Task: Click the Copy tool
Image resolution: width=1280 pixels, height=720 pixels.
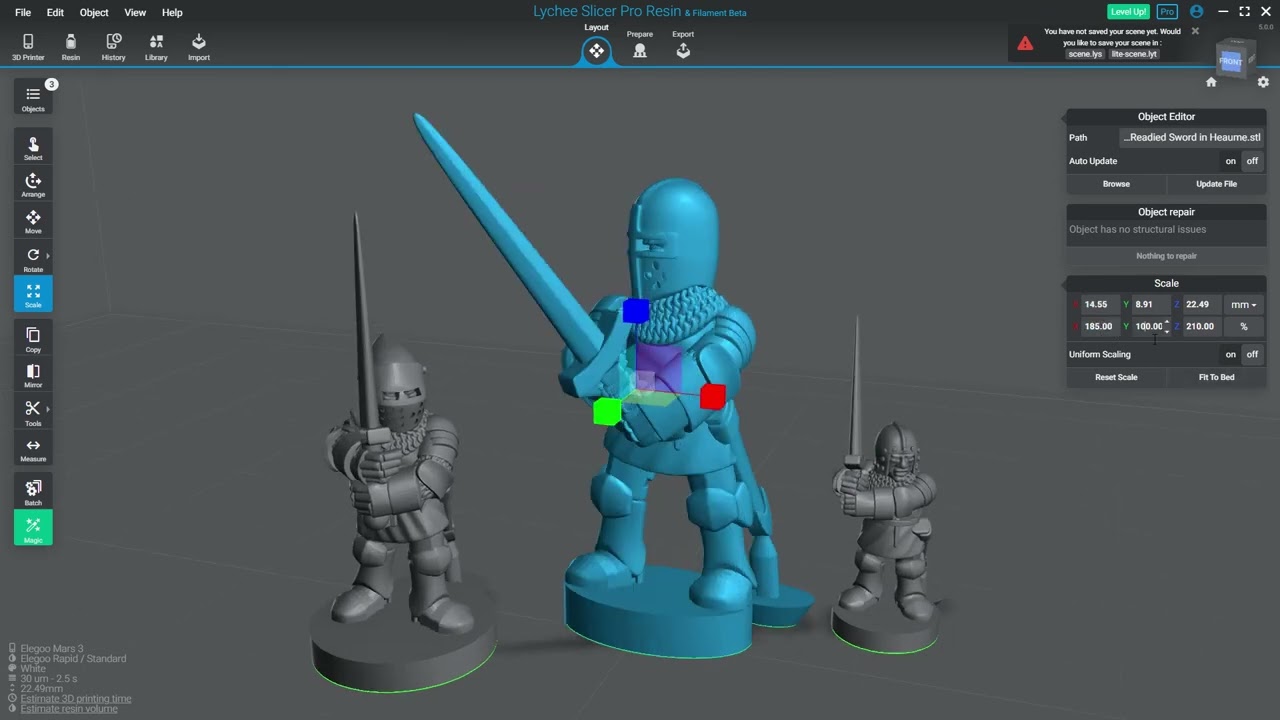Action: tap(33, 339)
